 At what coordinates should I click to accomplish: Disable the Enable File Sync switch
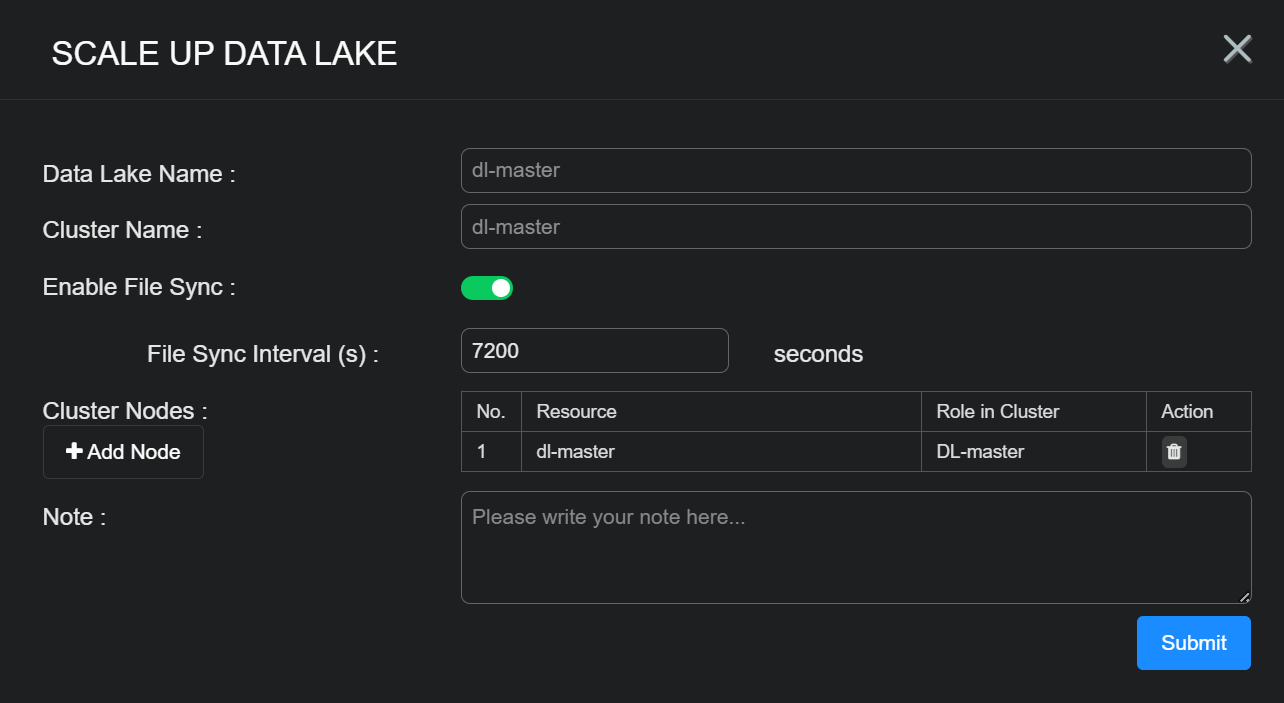pos(487,288)
